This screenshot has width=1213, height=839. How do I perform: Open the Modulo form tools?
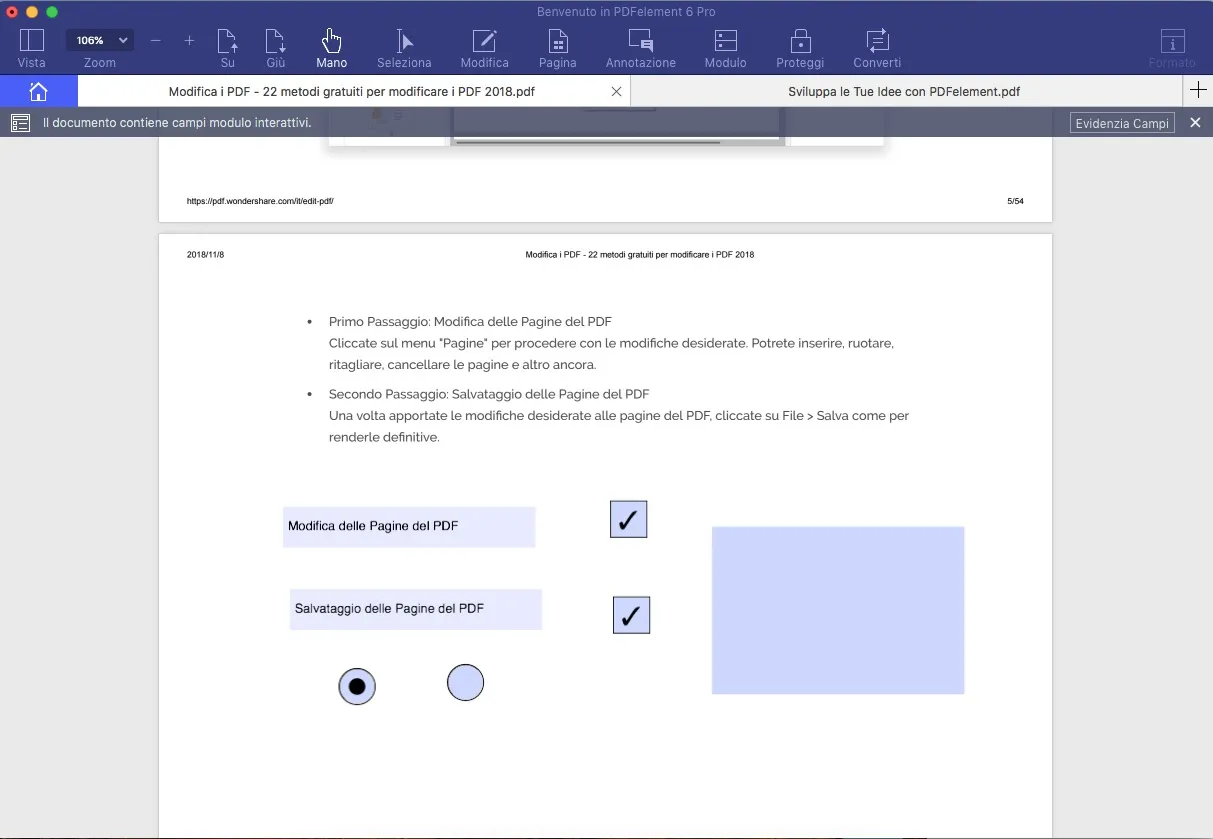(x=726, y=48)
